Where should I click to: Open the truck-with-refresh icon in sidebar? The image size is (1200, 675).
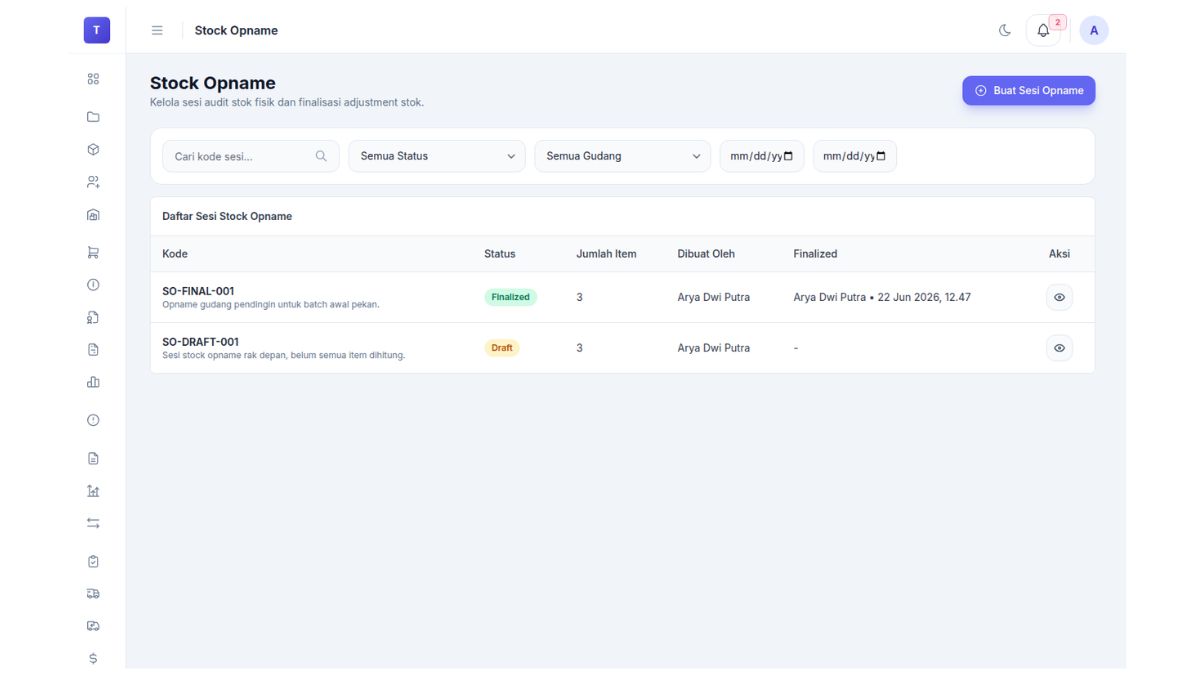click(93, 626)
